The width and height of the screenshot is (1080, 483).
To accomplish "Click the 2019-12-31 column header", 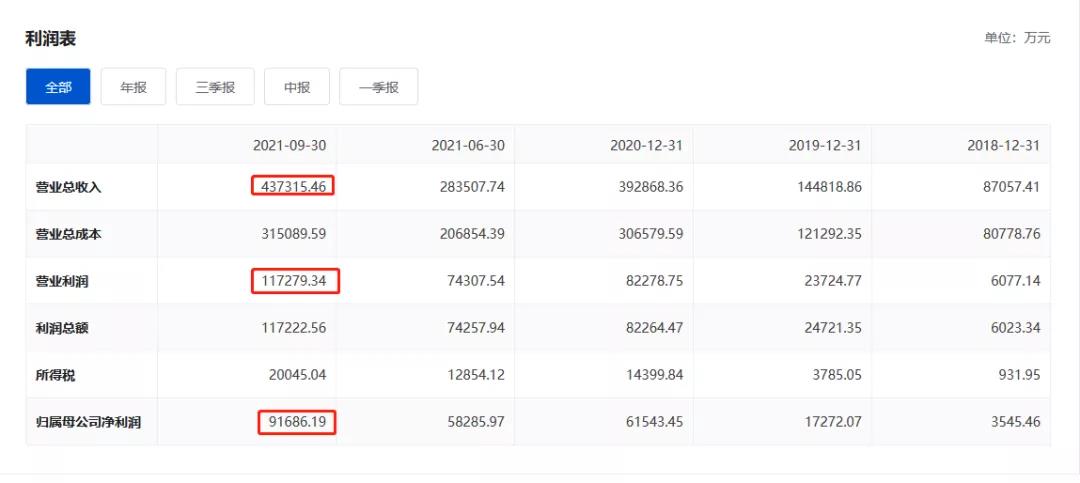I will tap(825, 145).
